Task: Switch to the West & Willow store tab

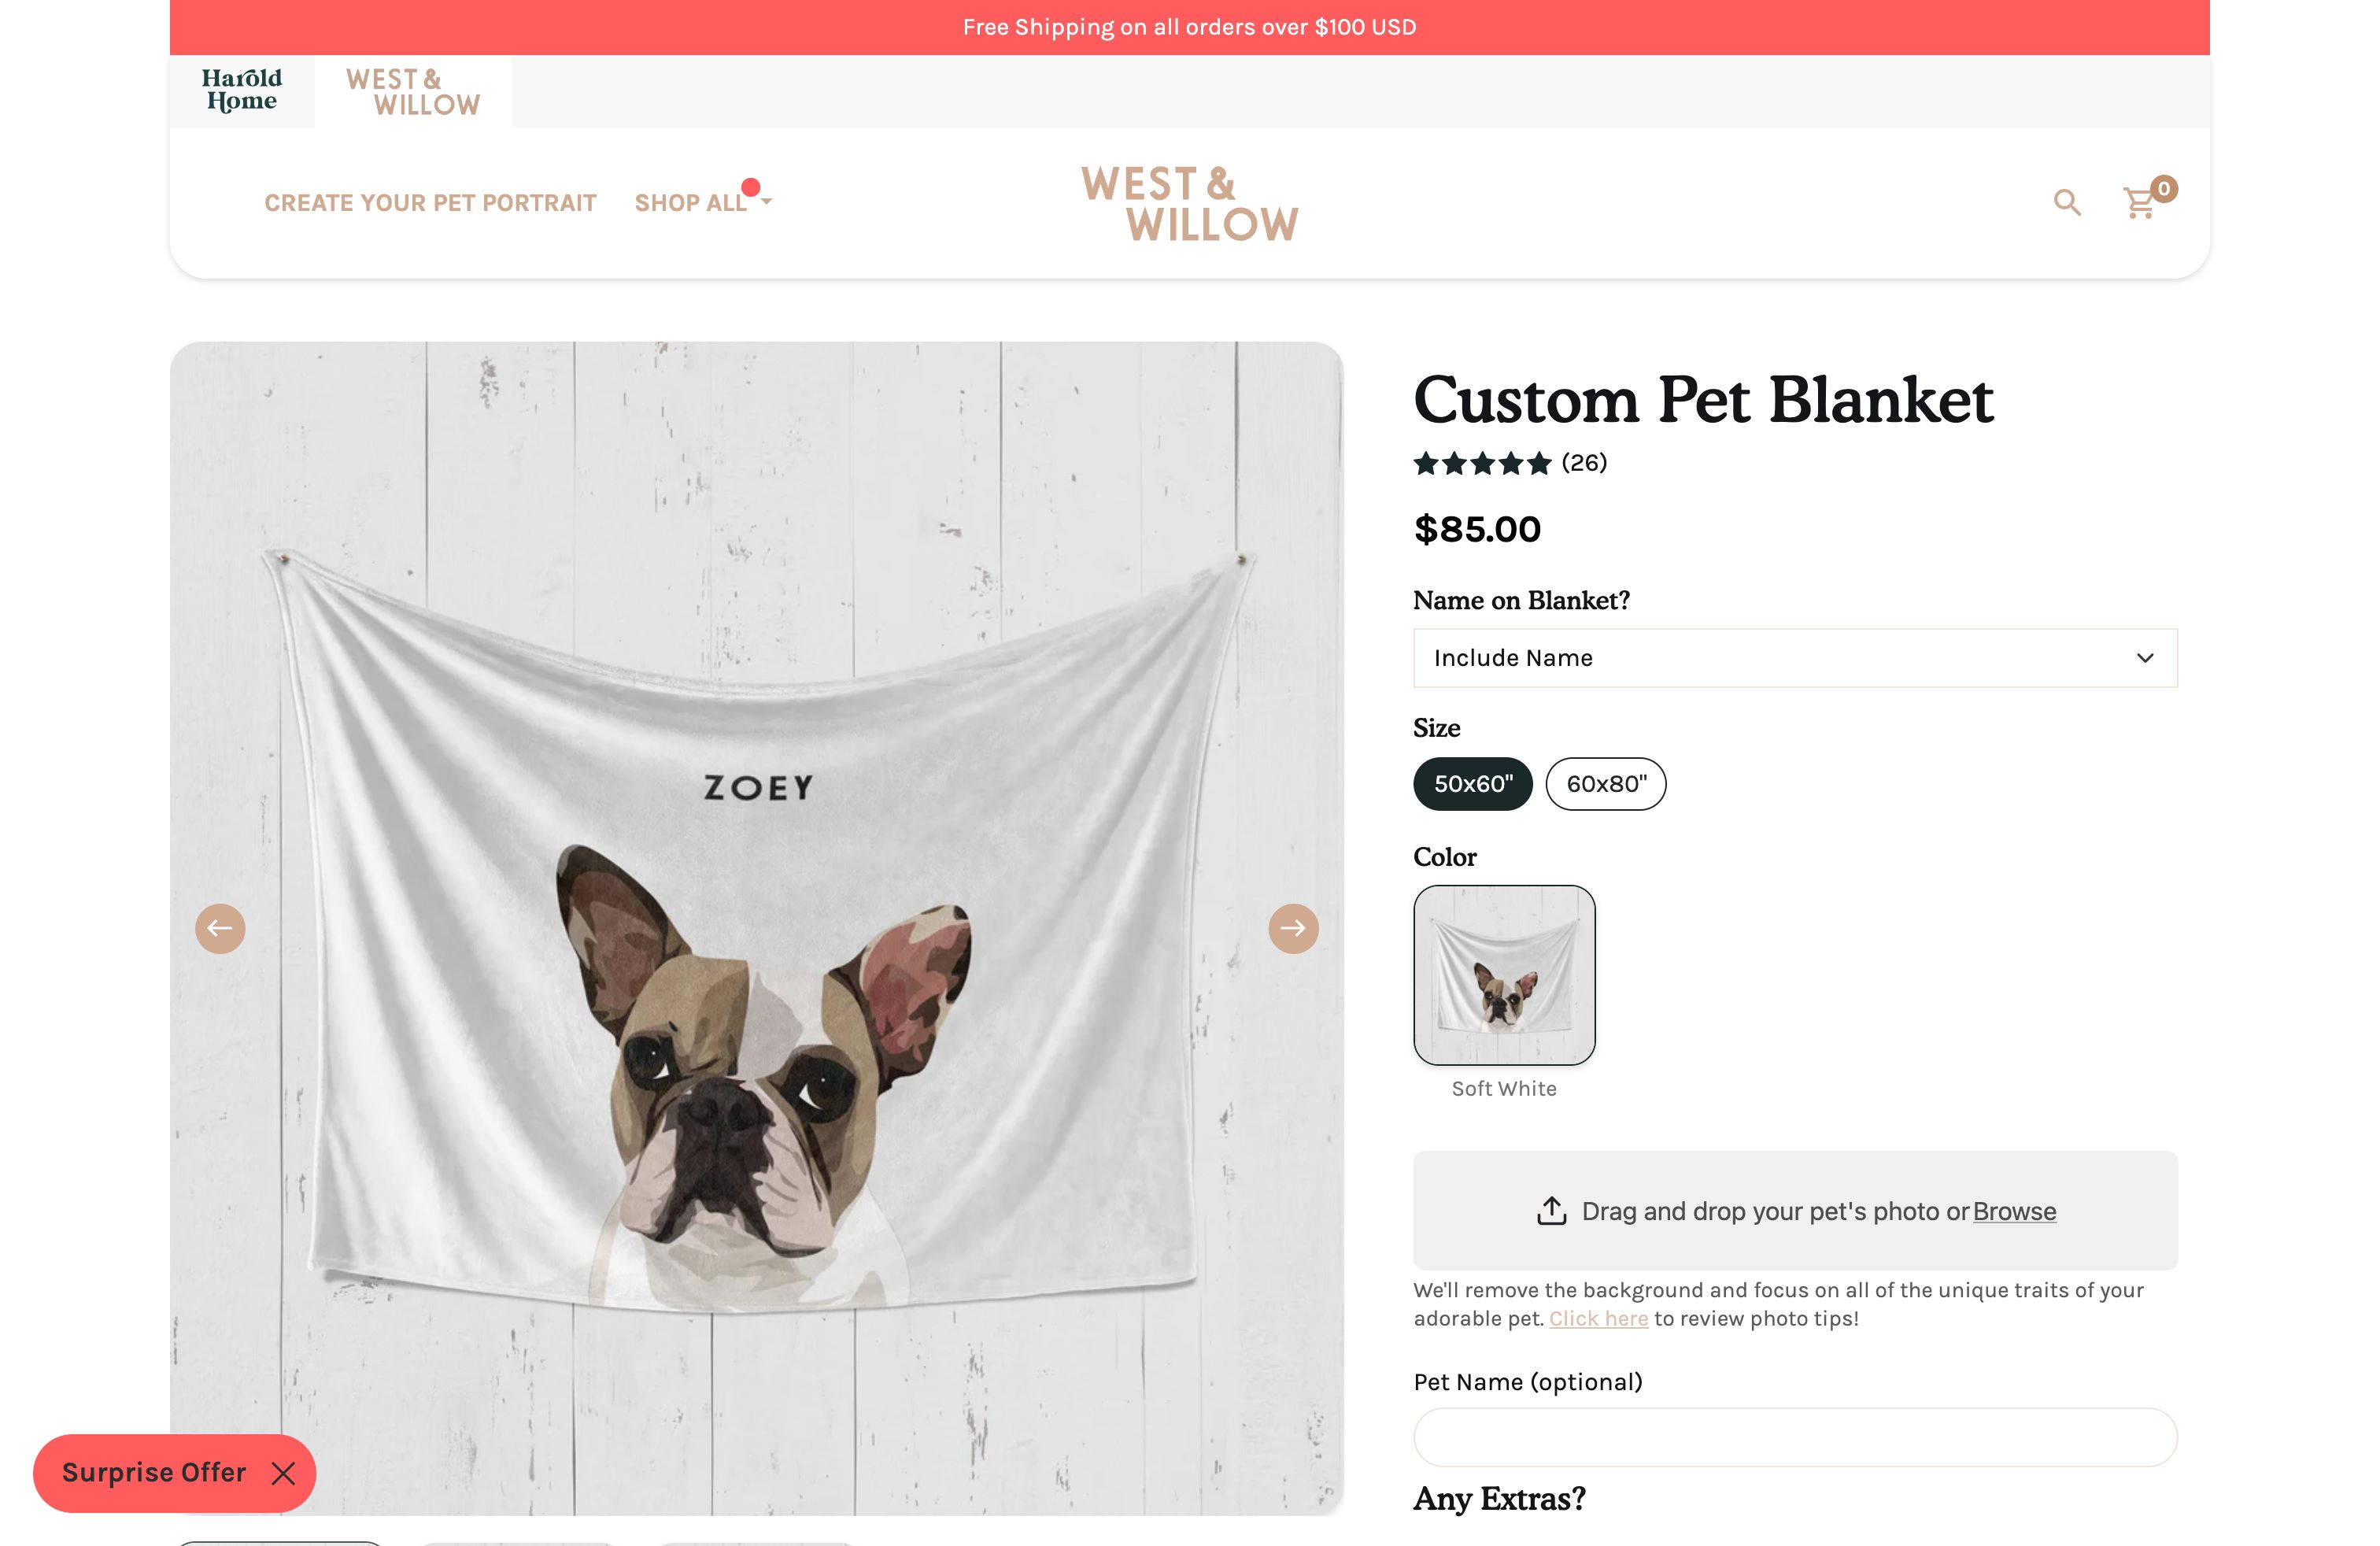Action: (x=412, y=91)
